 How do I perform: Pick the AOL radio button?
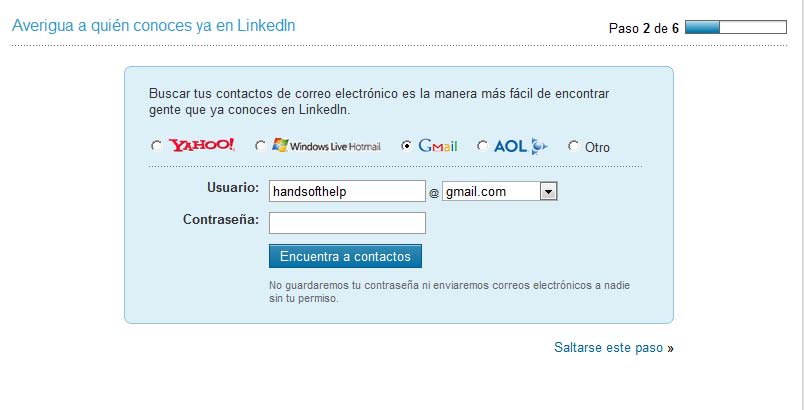483,146
